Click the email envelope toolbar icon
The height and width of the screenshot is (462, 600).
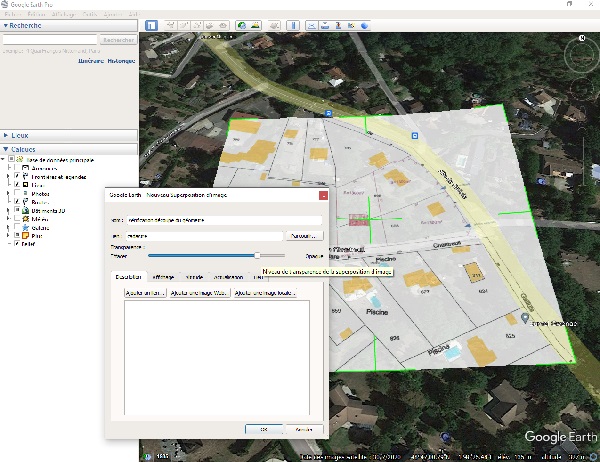[x=312, y=24]
